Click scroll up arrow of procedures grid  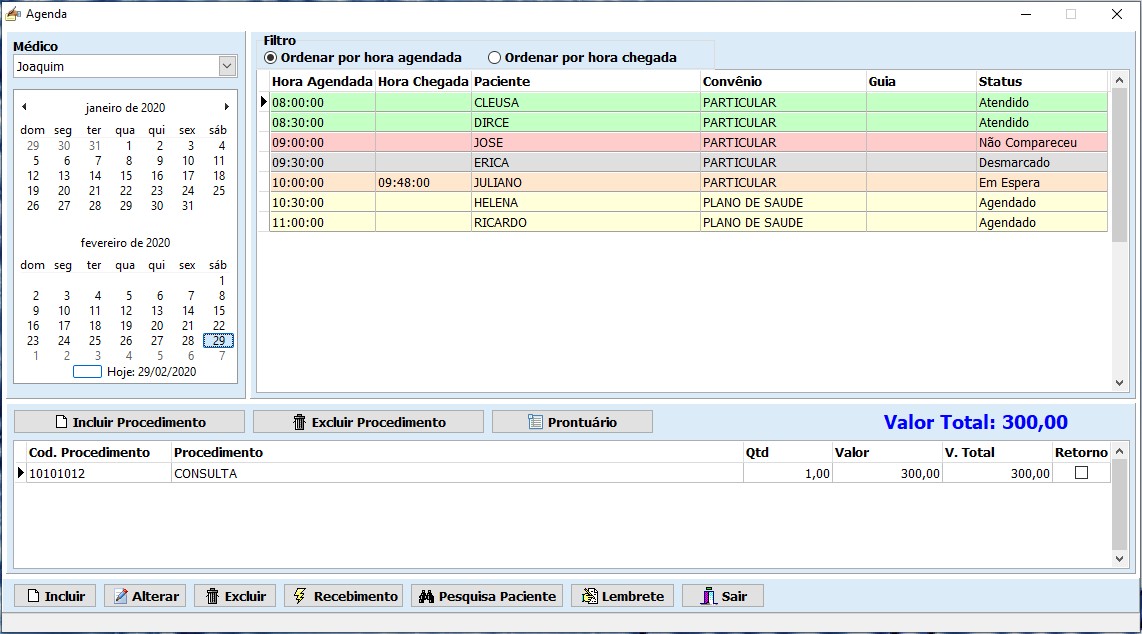pyautogui.click(x=1119, y=451)
